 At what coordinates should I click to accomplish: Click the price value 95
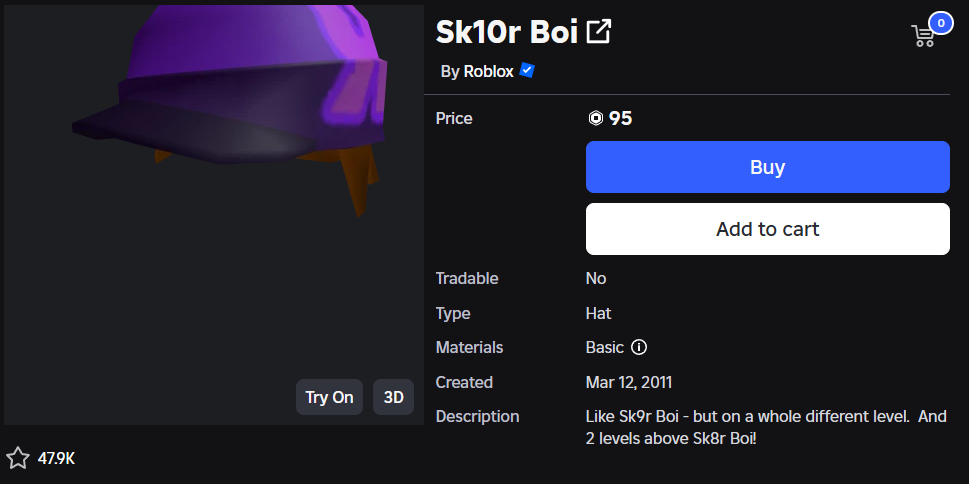621,119
